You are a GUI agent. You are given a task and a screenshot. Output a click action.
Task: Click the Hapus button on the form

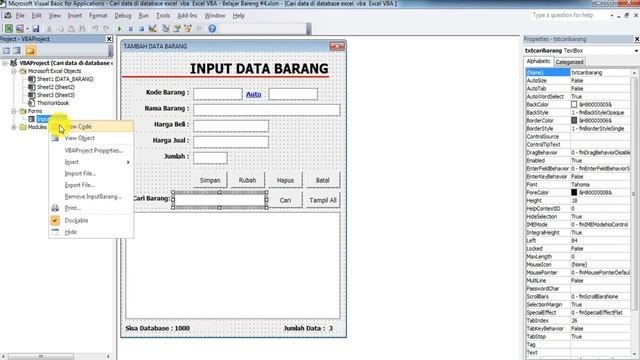285,180
